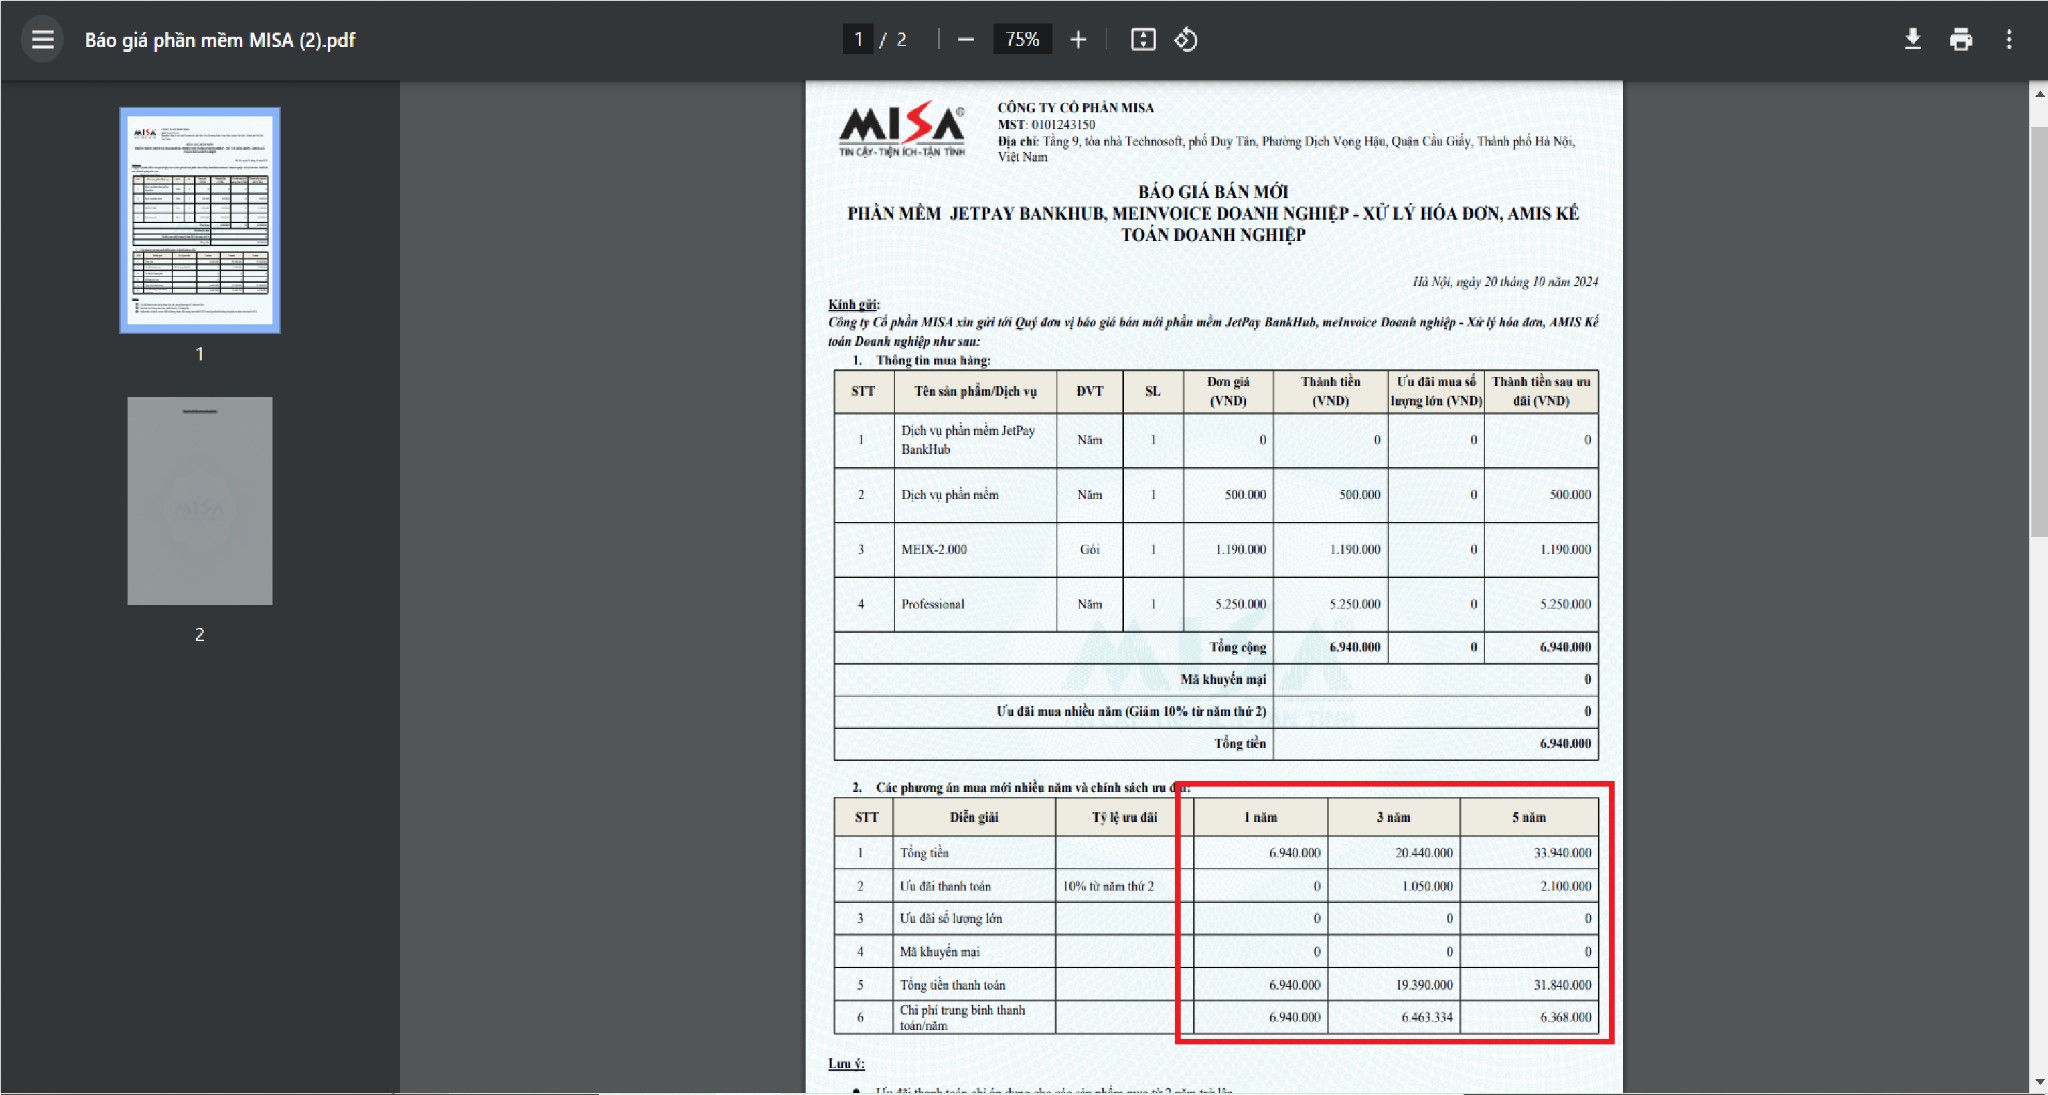This screenshot has width=2048, height=1095.
Task: Click the vertical scrollbar thumb
Action: (x=2039, y=330)
